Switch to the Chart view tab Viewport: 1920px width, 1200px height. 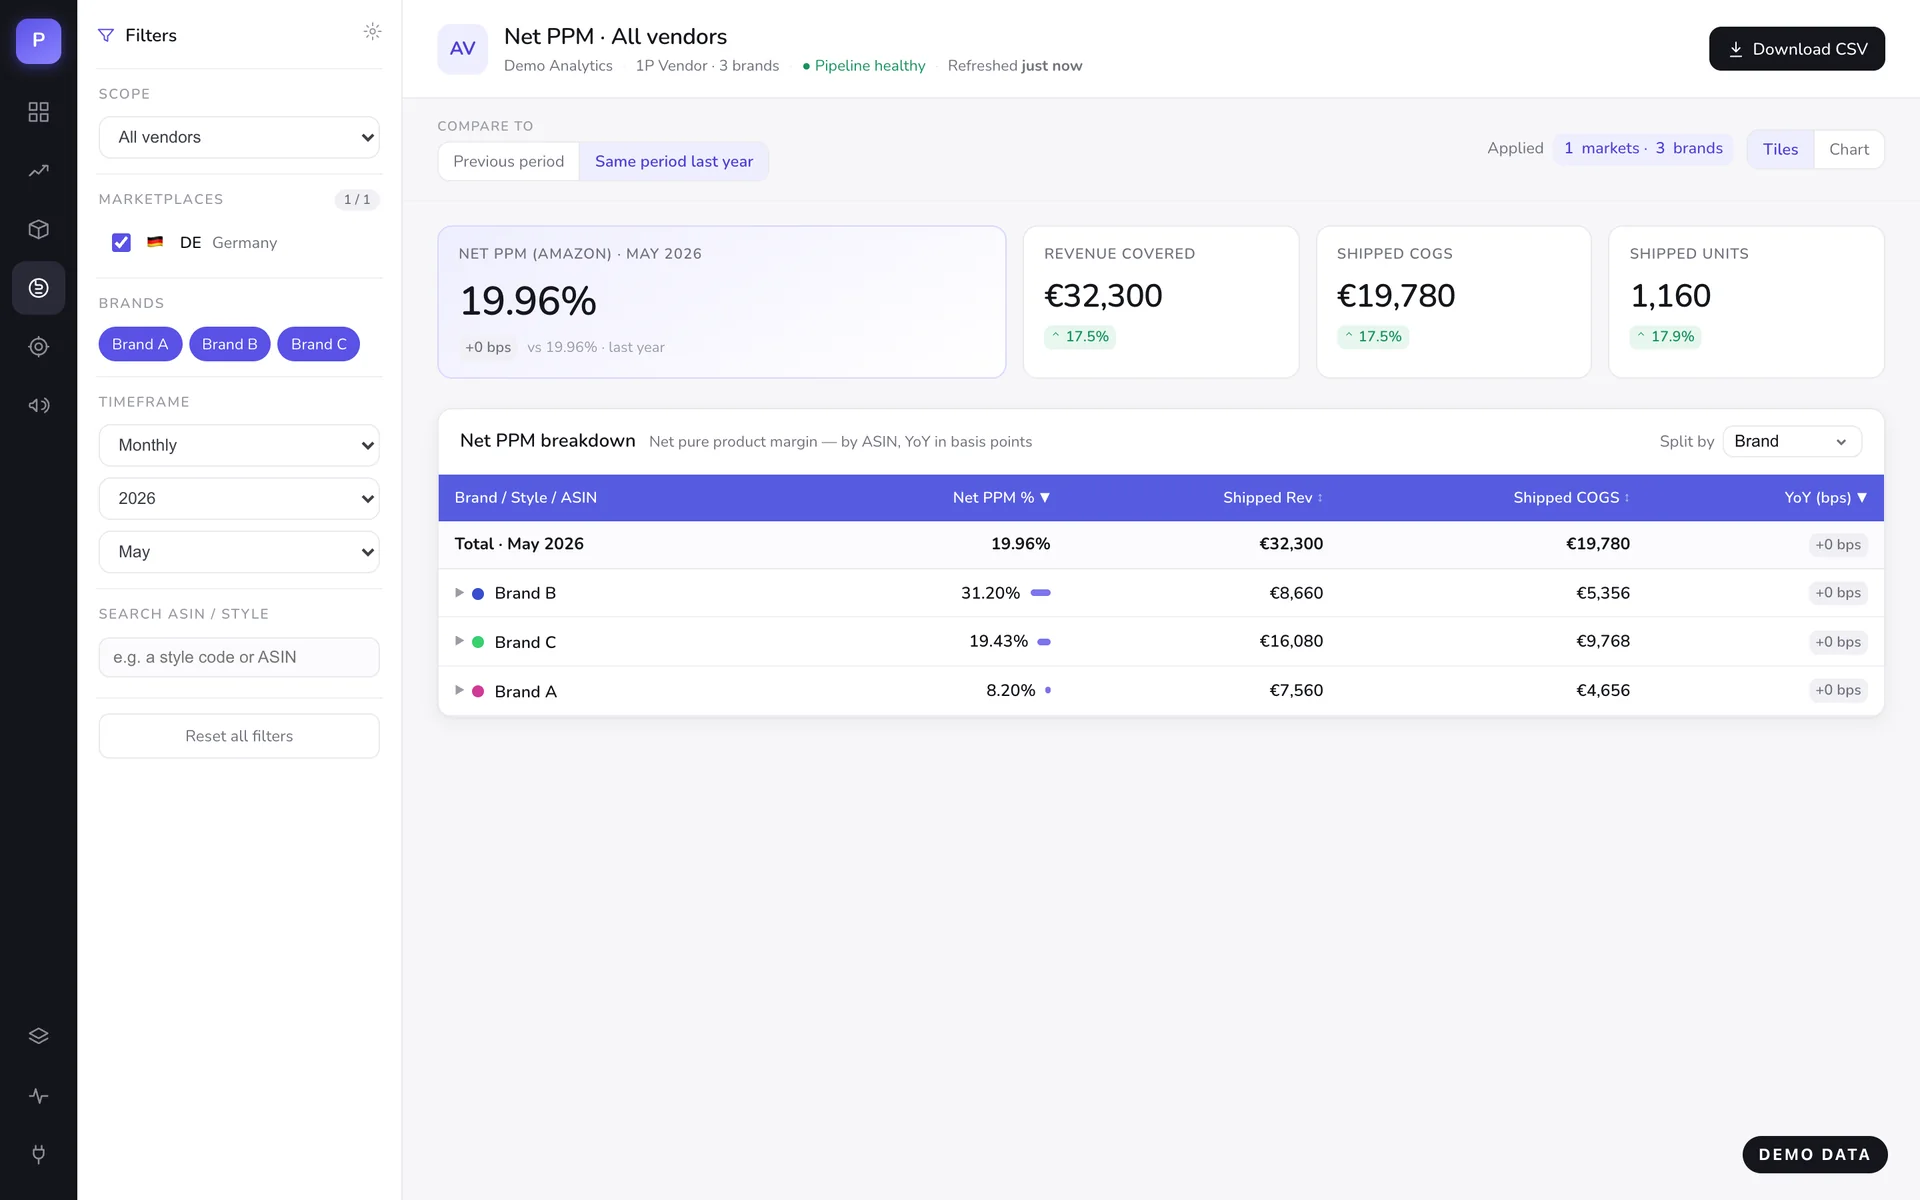[1849, 149]
